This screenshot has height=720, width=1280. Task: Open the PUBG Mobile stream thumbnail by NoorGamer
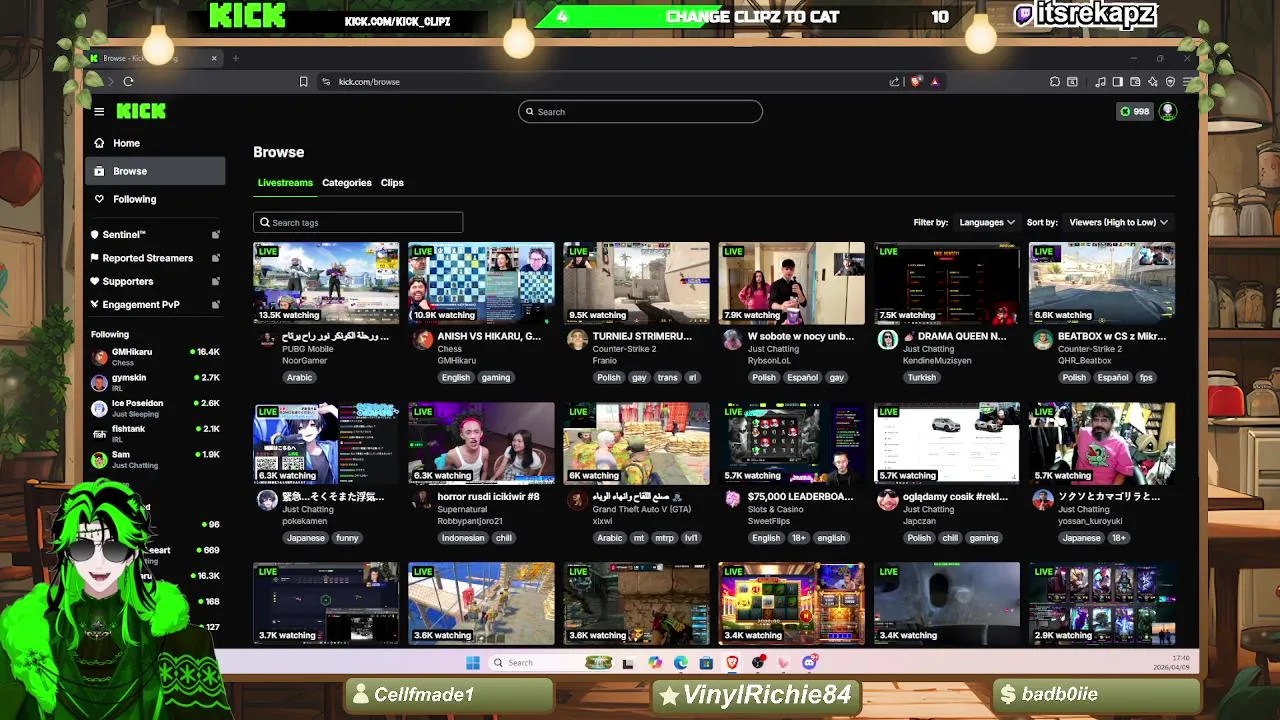coord(326,283)
